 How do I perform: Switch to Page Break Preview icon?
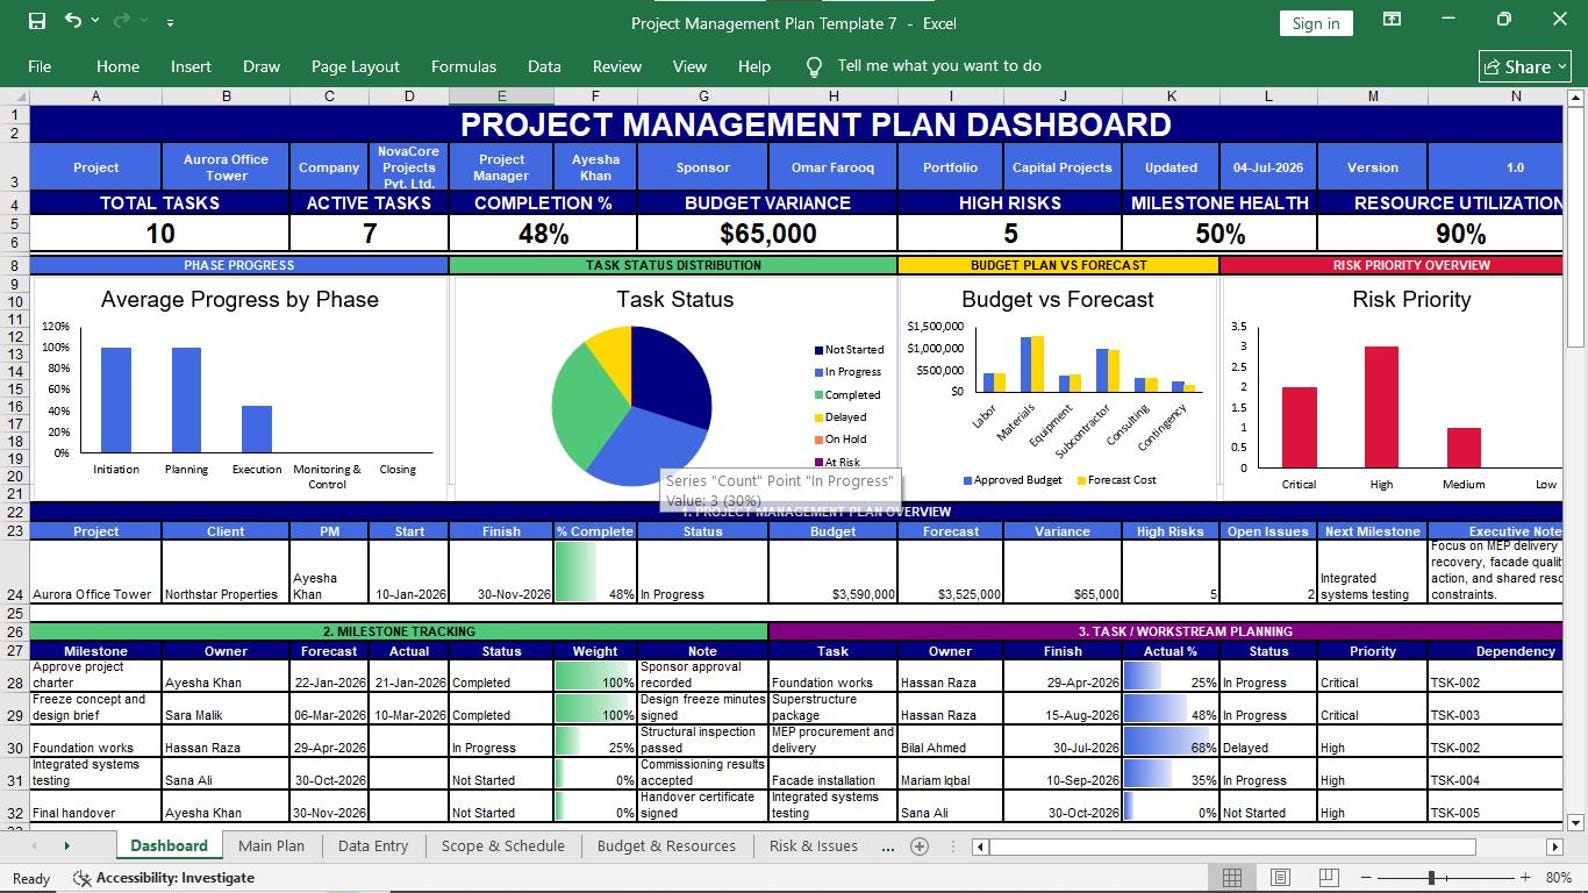(x=1329, y=878)
